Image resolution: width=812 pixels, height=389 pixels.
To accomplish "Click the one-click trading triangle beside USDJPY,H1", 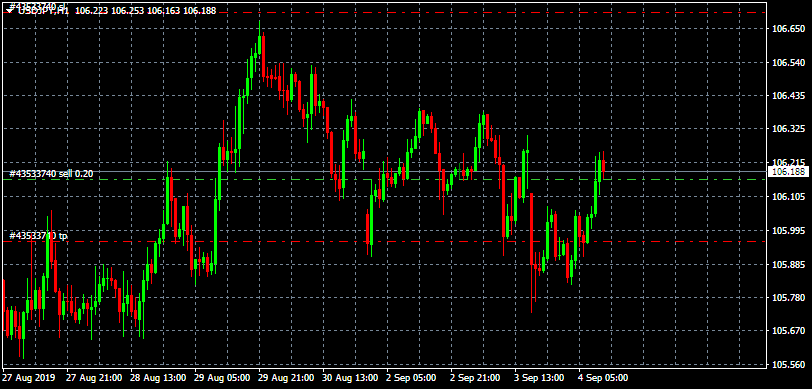I will coord(9,11).
